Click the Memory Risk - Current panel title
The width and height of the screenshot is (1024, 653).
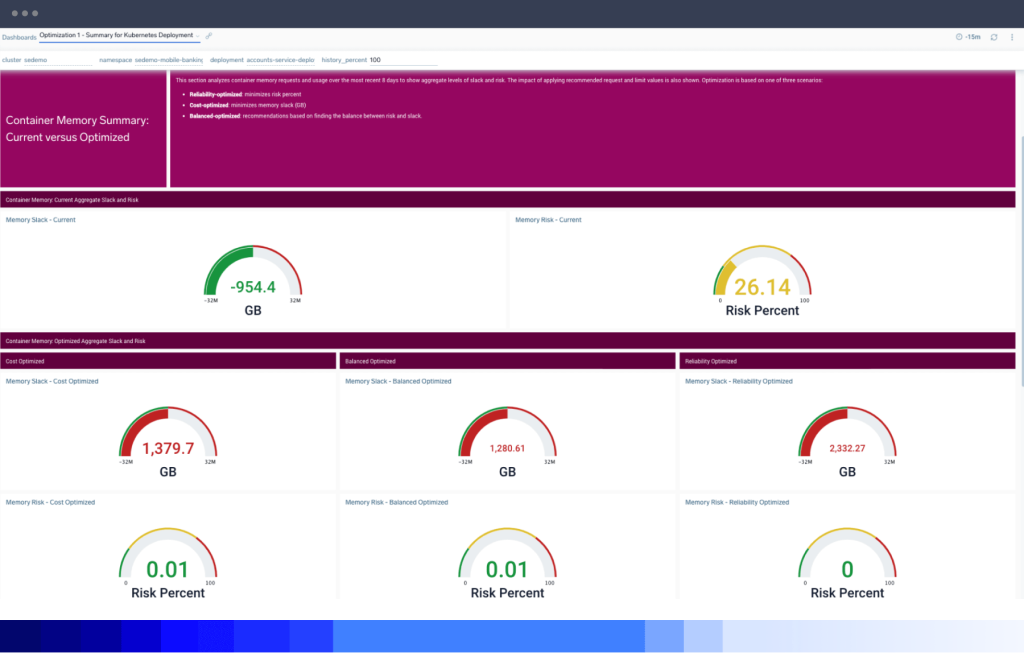pyautogui.click(x=548, y=220)
